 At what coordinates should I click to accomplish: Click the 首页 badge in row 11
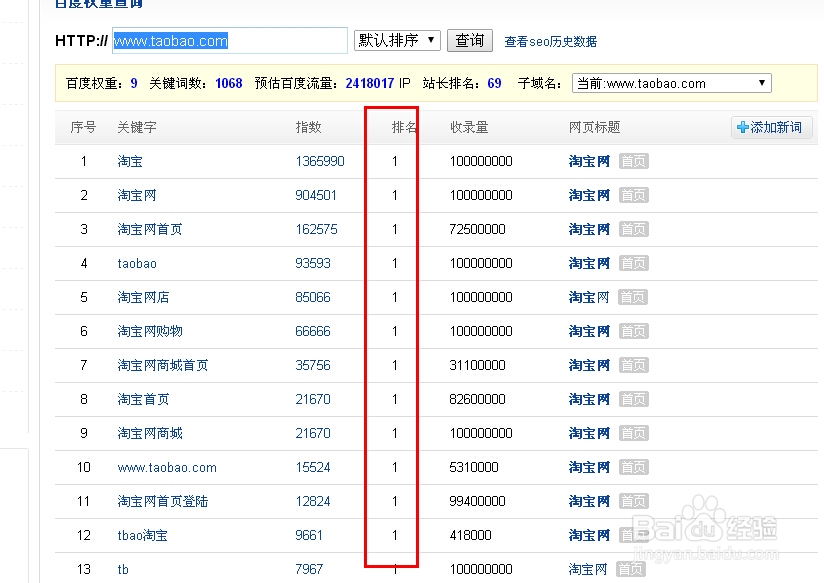pos(633,502)
